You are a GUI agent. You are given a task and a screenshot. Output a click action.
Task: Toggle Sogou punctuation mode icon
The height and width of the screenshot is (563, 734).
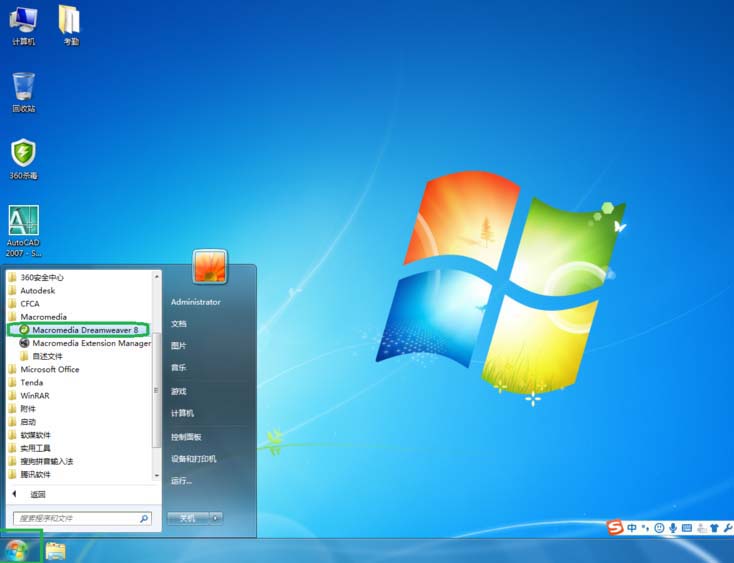pyautogui.click(x=645, y=528)
